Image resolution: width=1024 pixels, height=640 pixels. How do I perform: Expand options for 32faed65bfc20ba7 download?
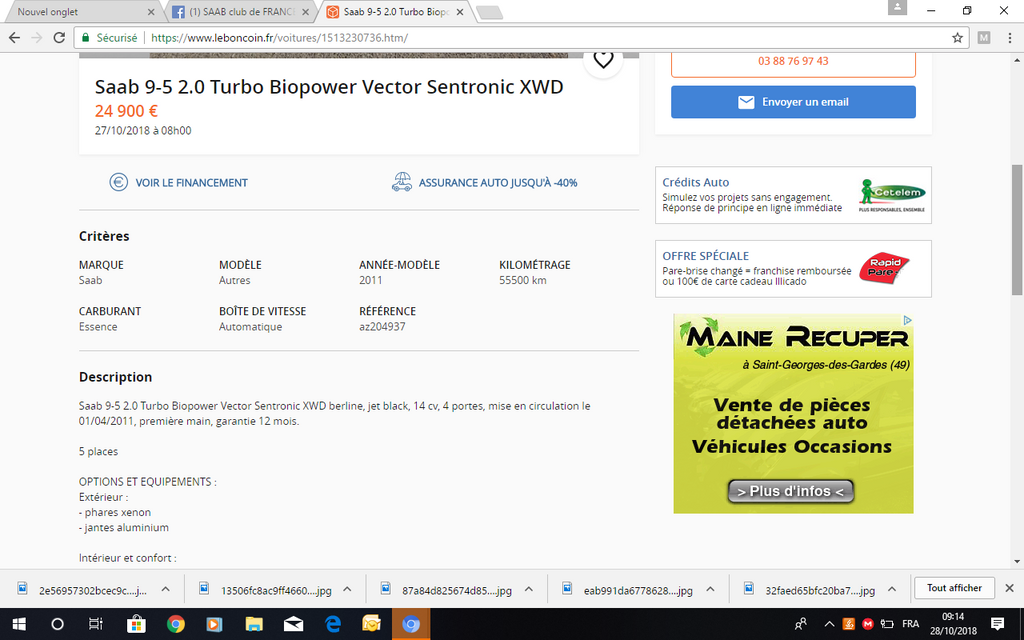[x=892, y=589]
